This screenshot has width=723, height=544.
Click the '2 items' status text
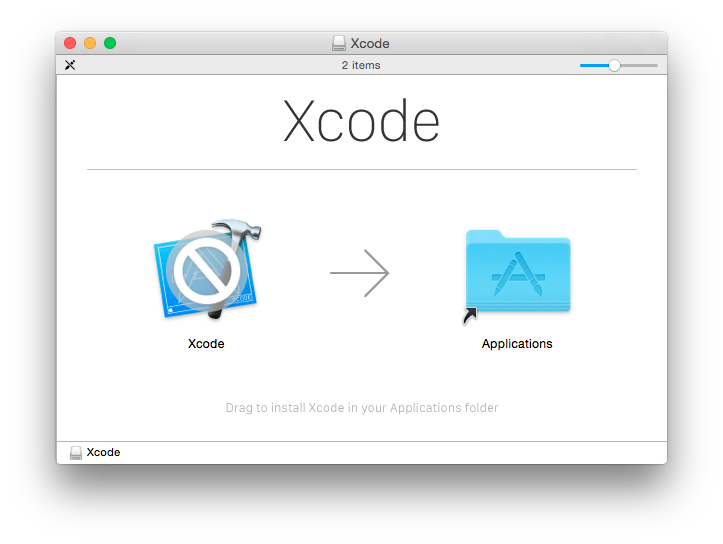[x=361, y=65]
